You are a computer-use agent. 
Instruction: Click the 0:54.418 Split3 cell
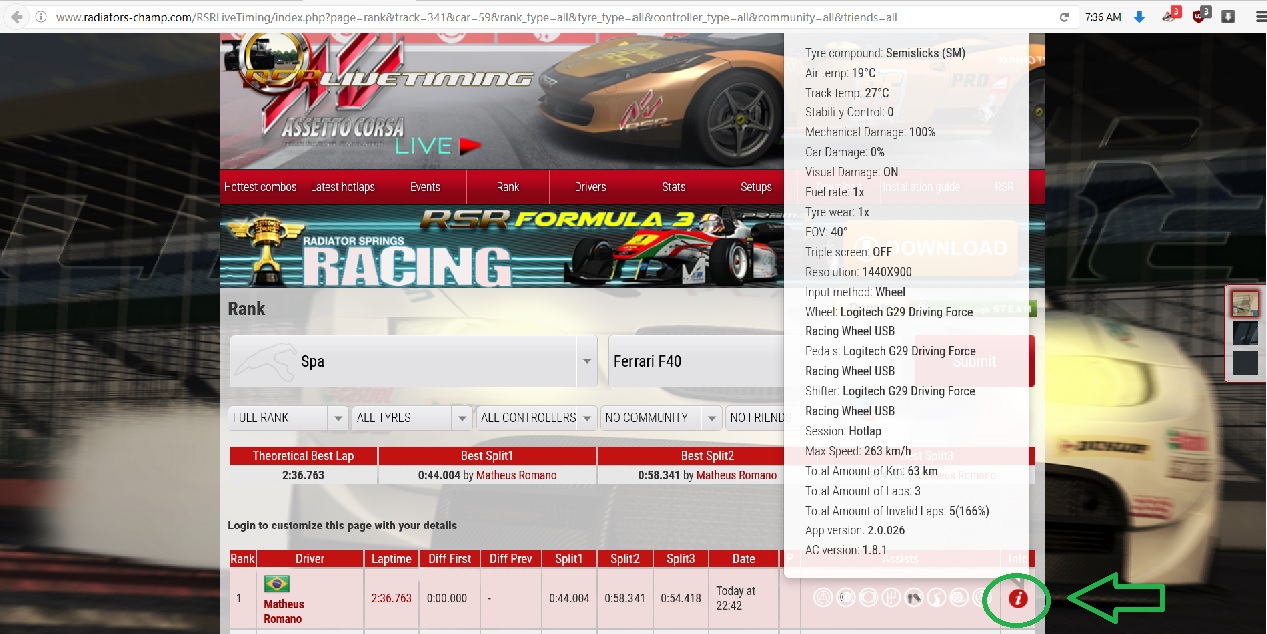(681, 598)
